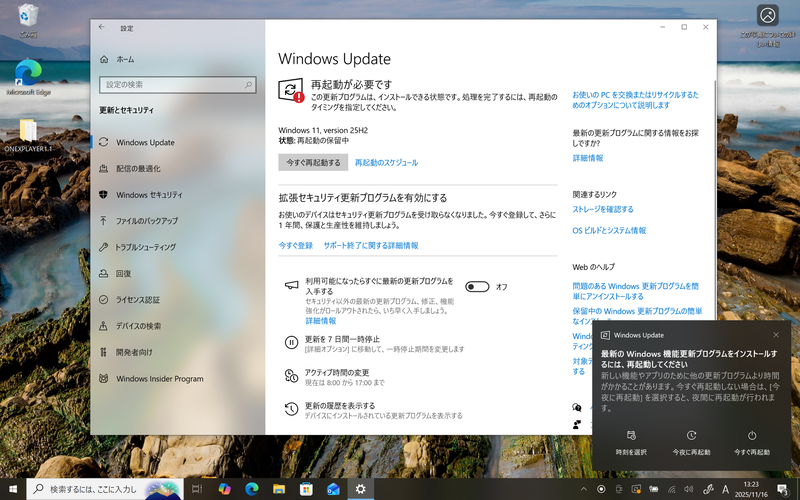Select the ONEXPLAYER1.1 desktop folder
Viewport: 800px width, 500px height.
pos(29,135)
